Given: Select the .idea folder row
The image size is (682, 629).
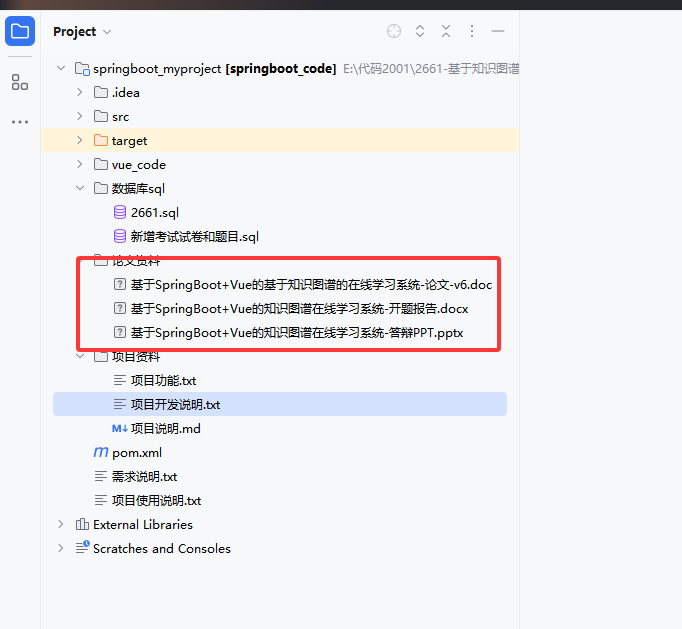Looking at the screenshot, I should coord(280,92).
